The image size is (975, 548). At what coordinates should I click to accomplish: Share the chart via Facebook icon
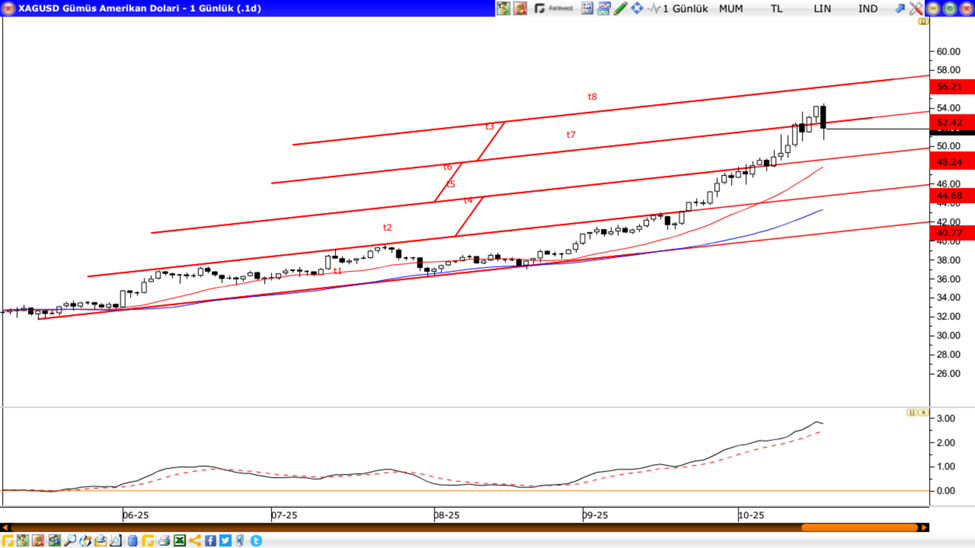(x=211, y=541)
